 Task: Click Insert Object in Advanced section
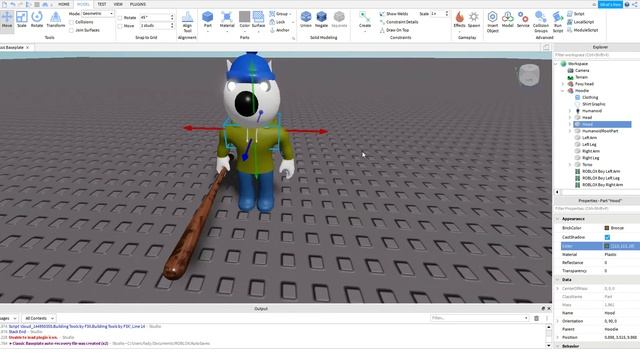coord(493,22)
